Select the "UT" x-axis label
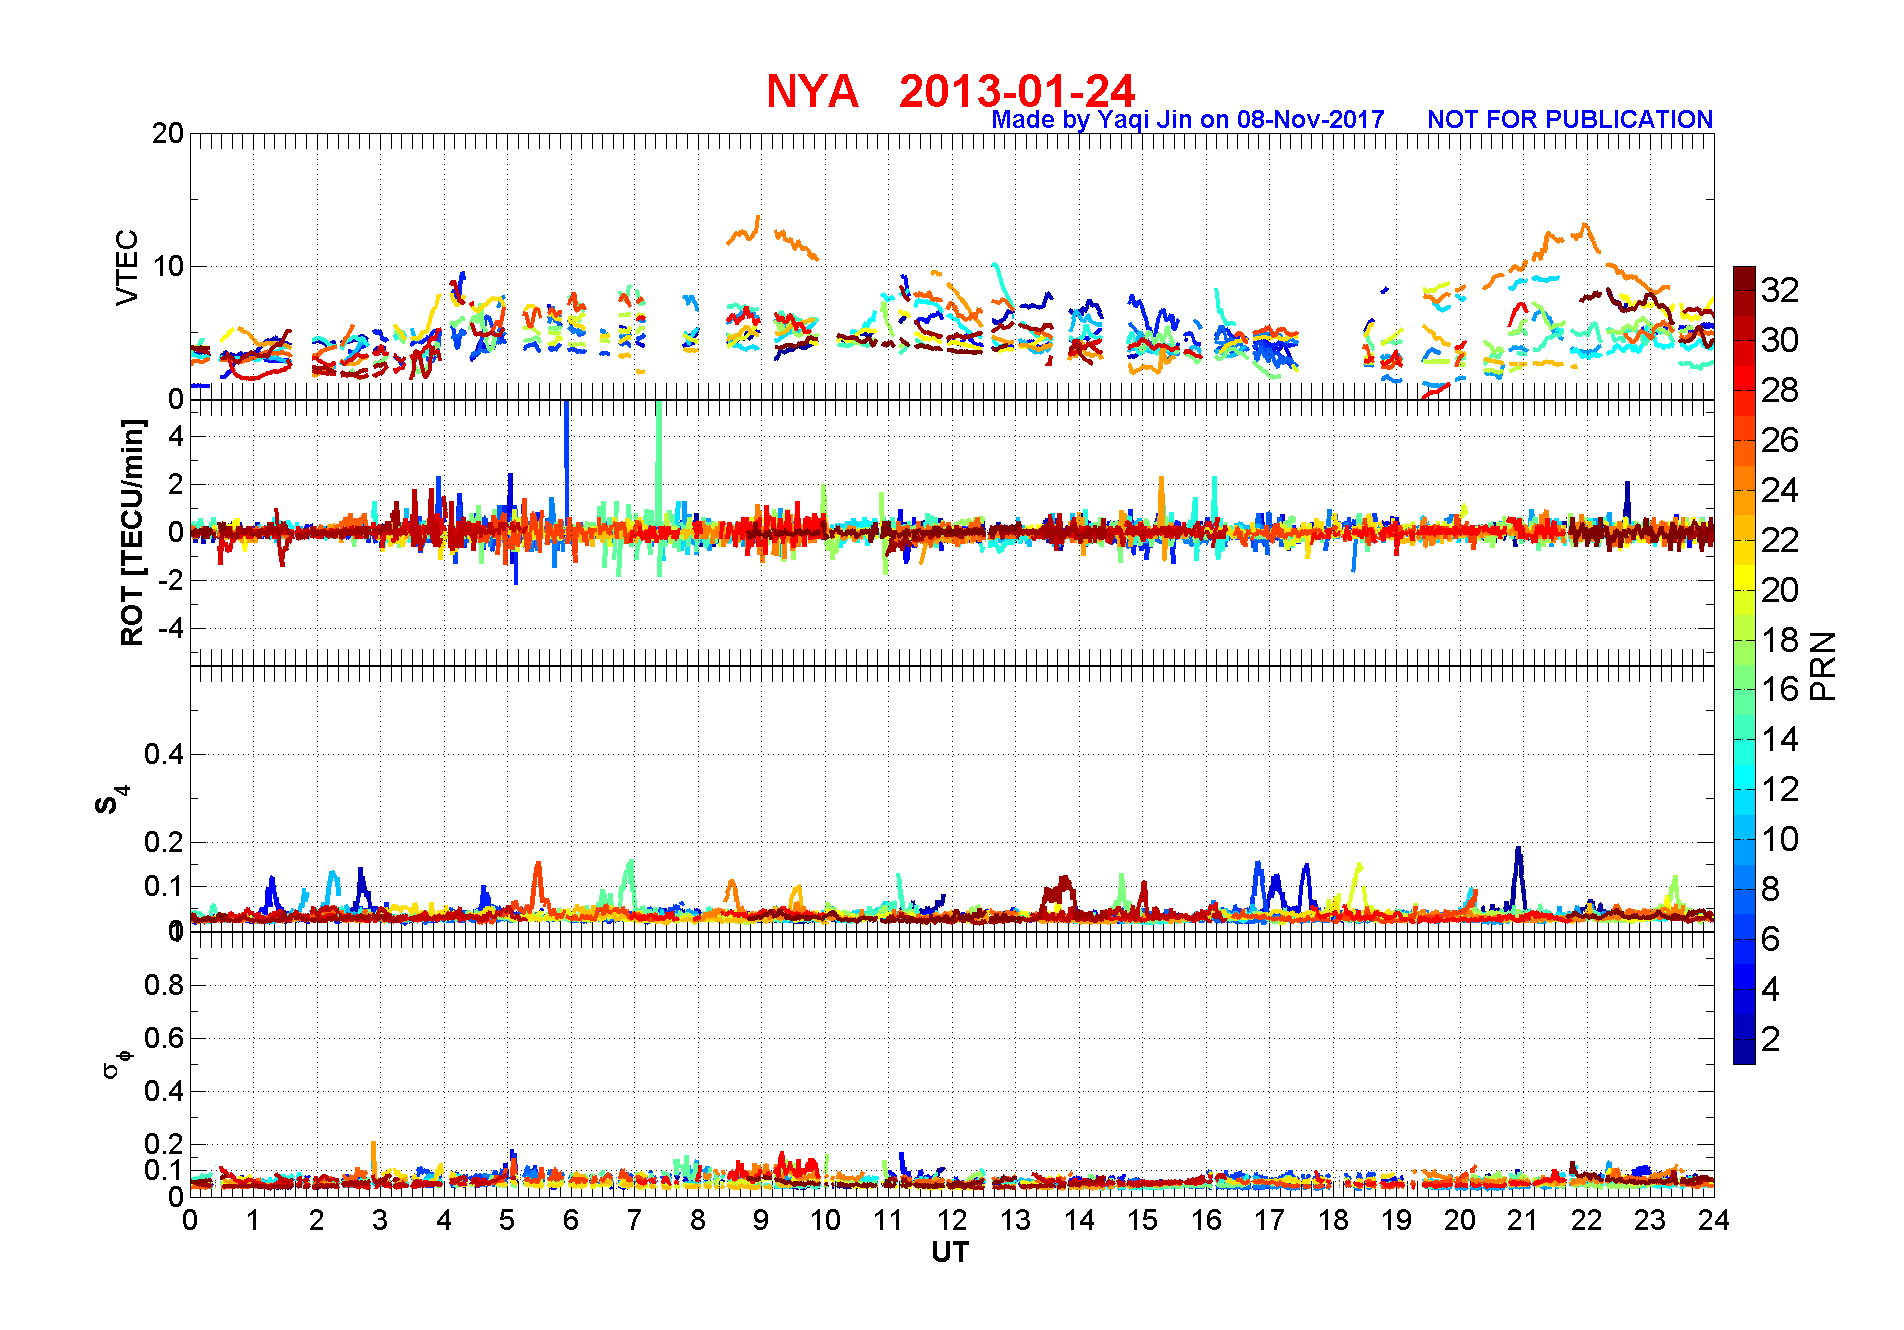Viewport: 1904px width, 1330px height. (950, 1252)
